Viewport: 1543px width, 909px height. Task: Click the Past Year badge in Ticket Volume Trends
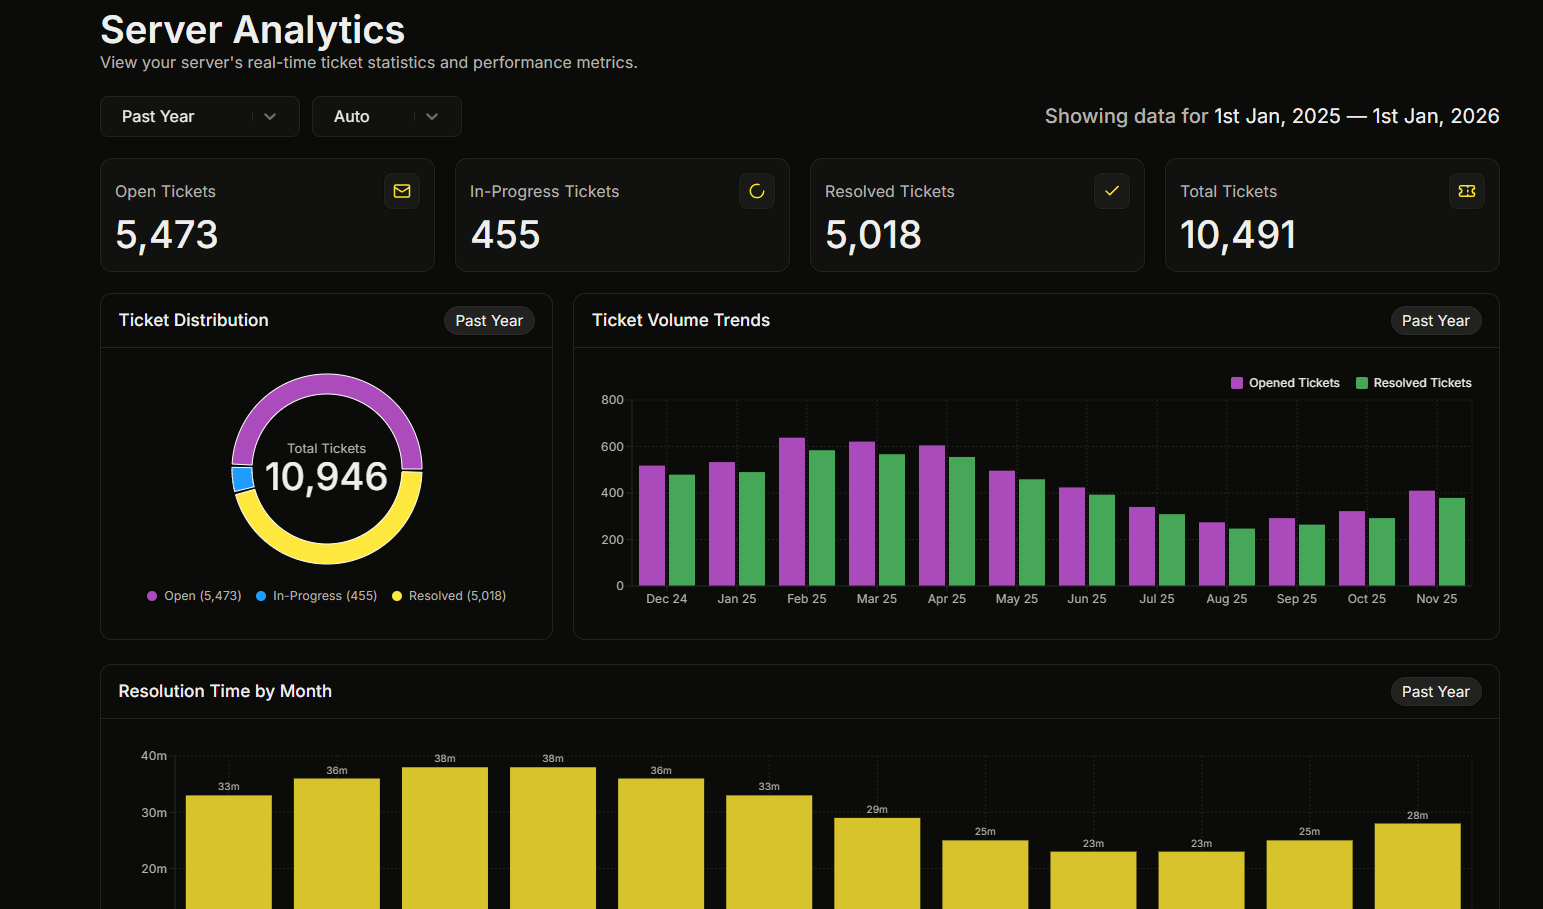[1436, 321]
